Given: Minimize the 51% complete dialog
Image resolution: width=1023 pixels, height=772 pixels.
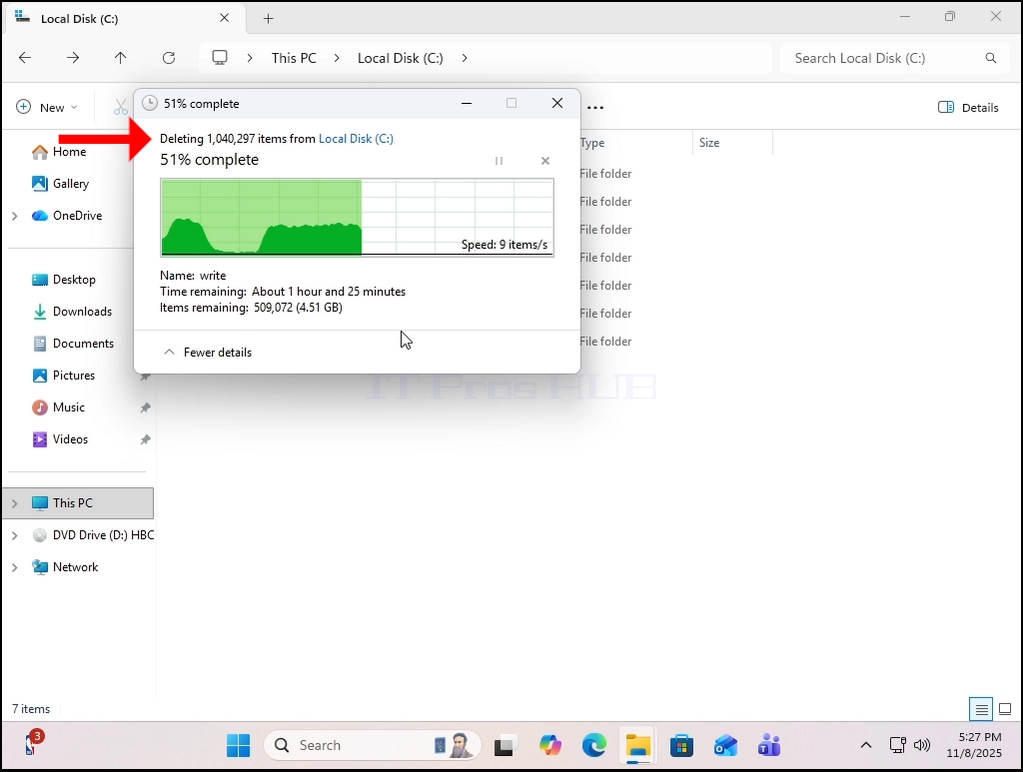Looking at the screenshot, I should point(466,103).
